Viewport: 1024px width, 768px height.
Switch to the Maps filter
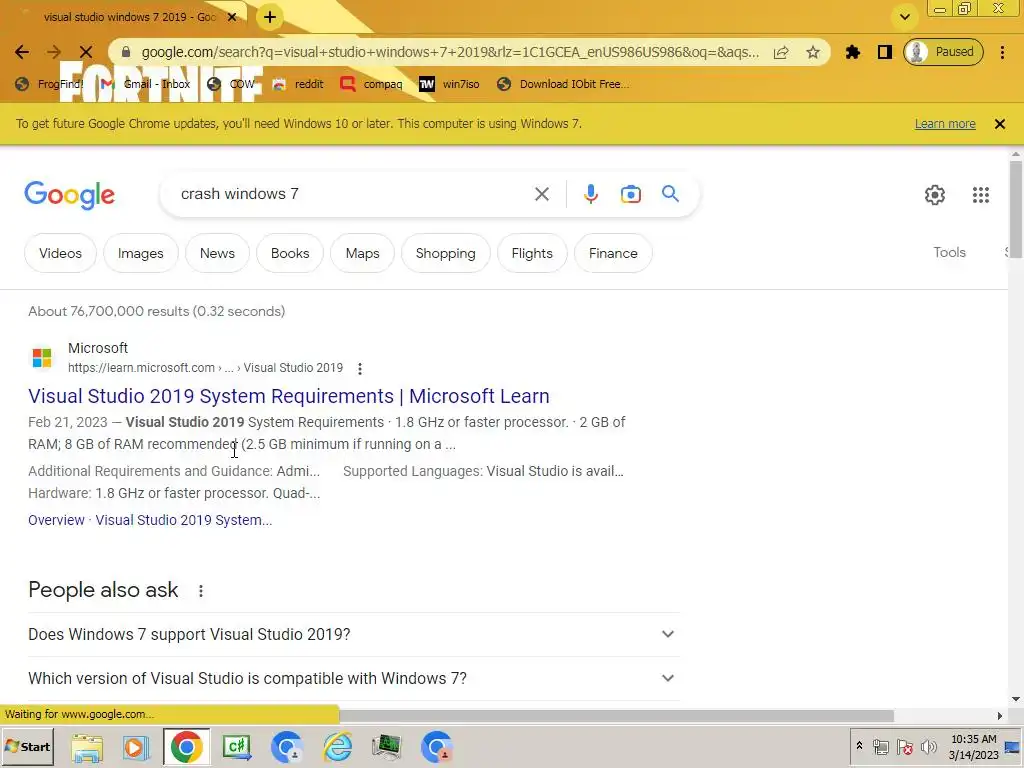coord(362,253)
